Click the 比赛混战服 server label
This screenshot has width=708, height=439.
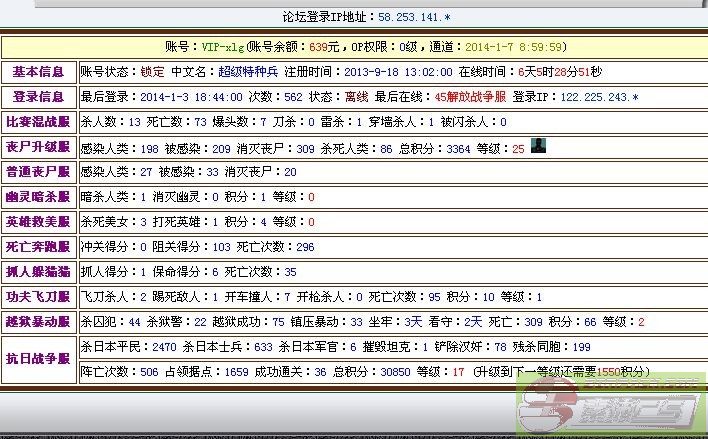[x=38, y=122]
